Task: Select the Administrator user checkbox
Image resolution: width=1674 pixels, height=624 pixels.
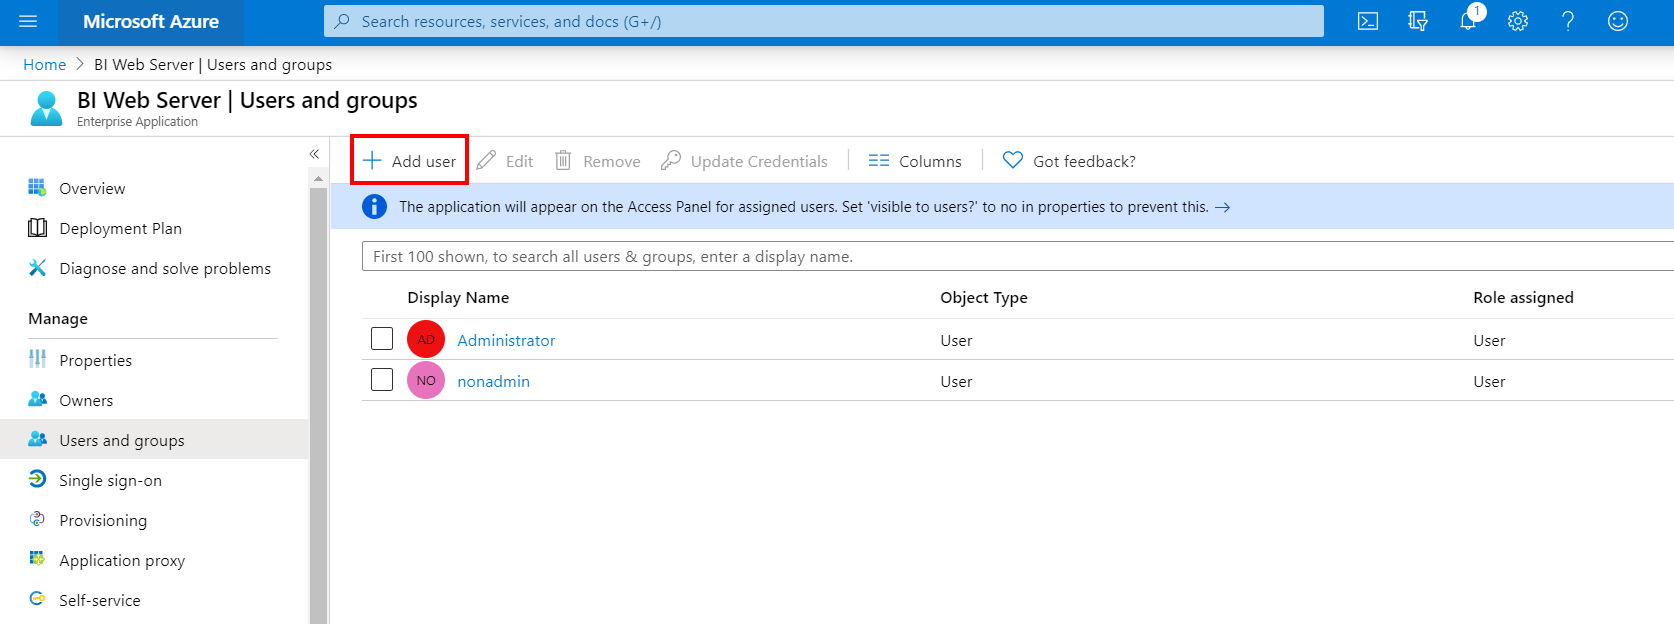Action: coord(382,339)
